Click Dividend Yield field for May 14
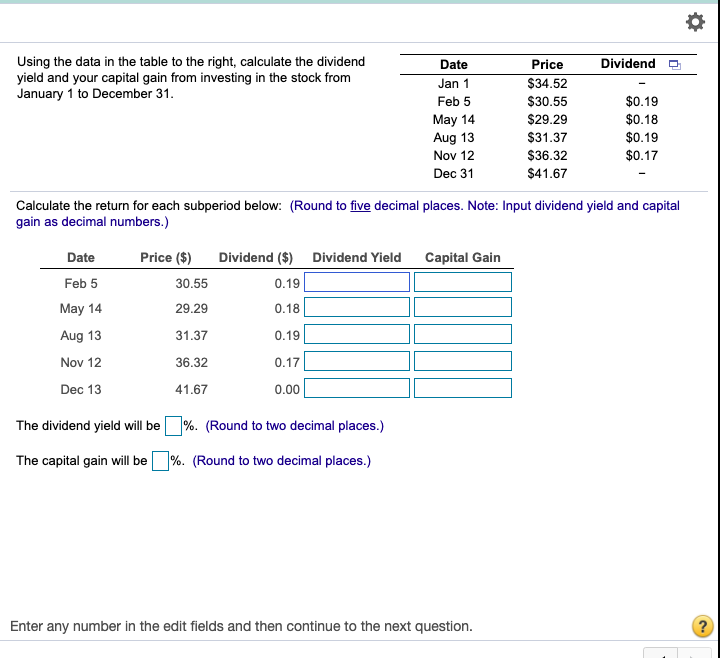This screenshot has height=658, width=720. pos(357,307)
